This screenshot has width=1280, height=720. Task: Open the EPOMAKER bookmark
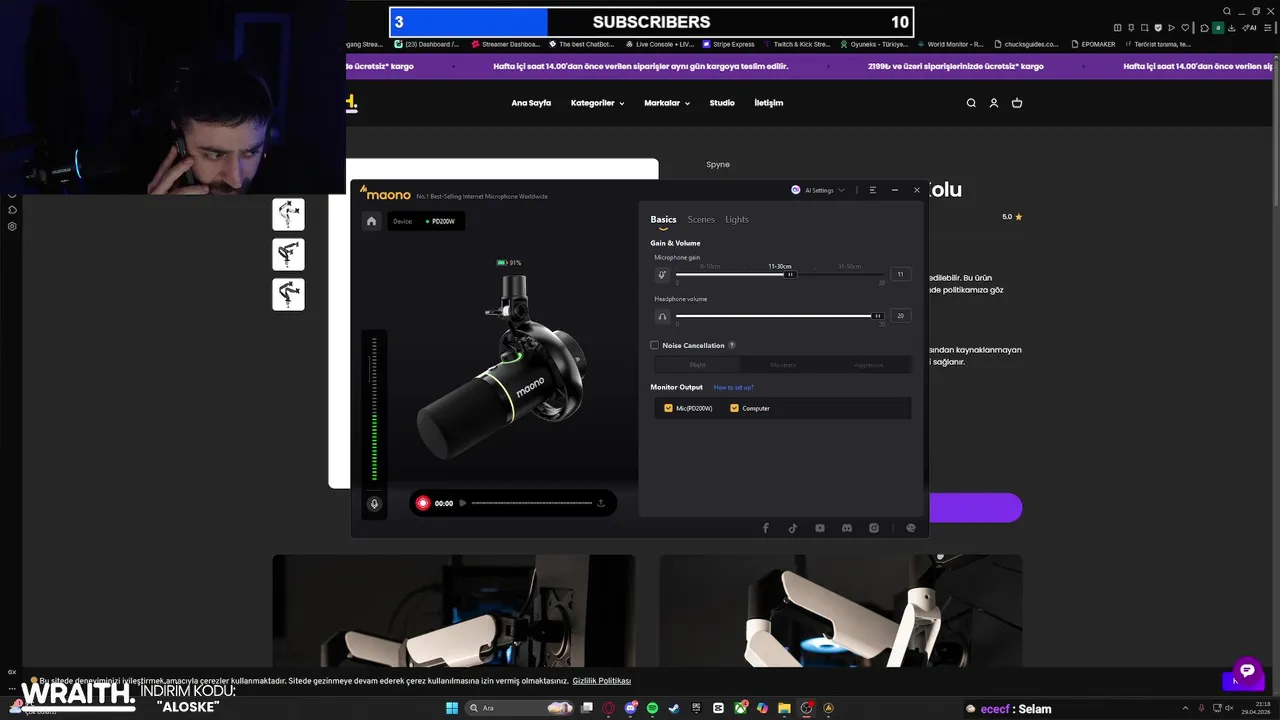[1092, 44]
